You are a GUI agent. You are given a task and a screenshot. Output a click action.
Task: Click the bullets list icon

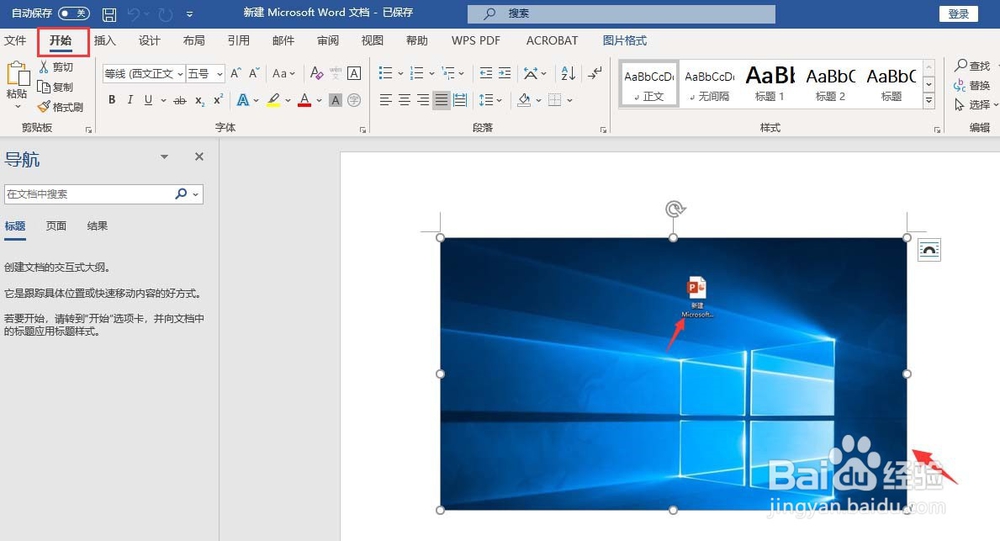pos(385,73)
